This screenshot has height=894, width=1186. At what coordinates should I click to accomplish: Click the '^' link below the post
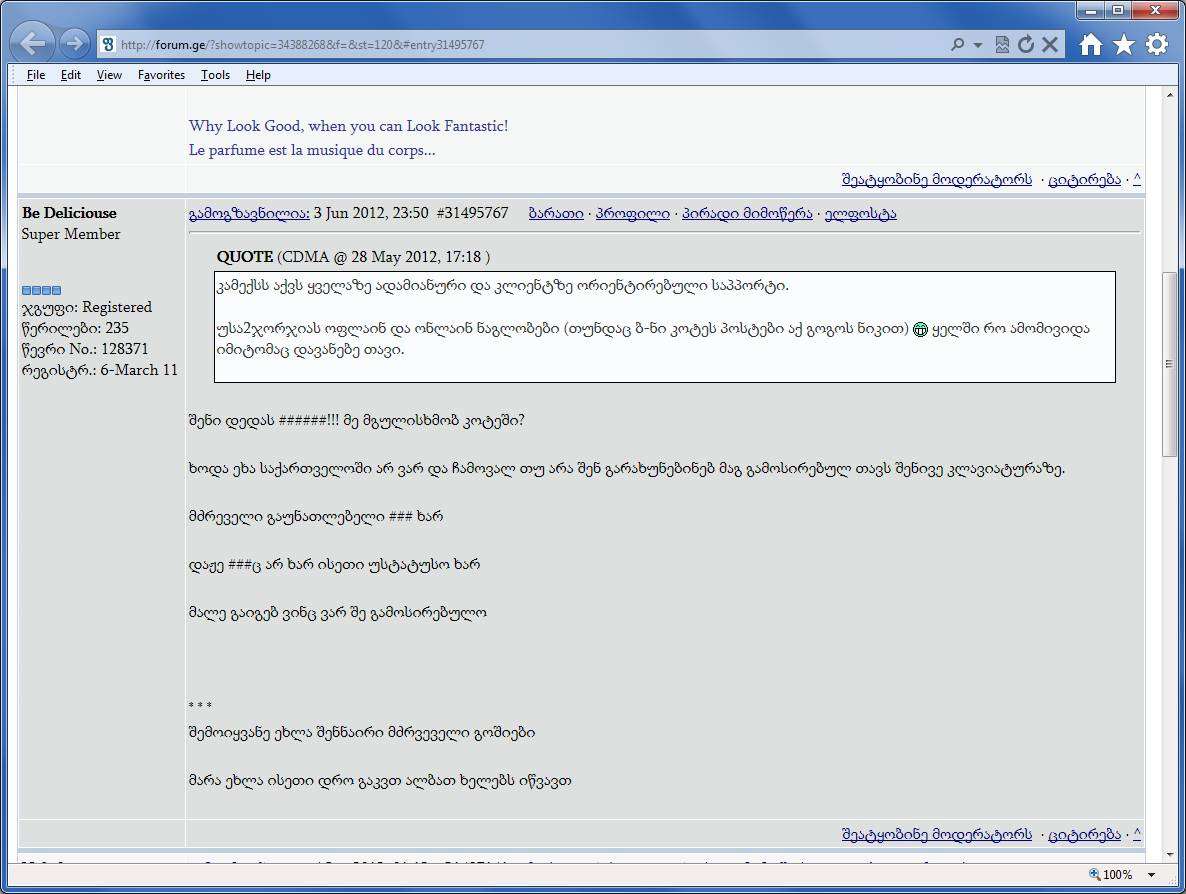(1137, 833)
